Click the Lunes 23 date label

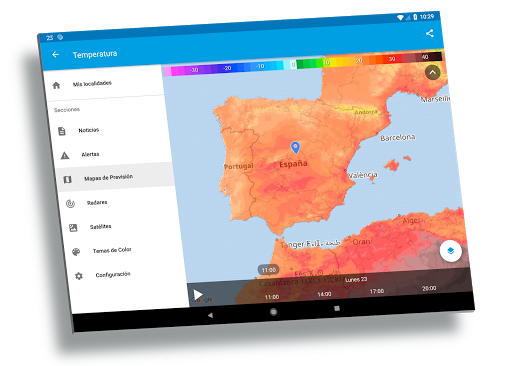point(356,279)
